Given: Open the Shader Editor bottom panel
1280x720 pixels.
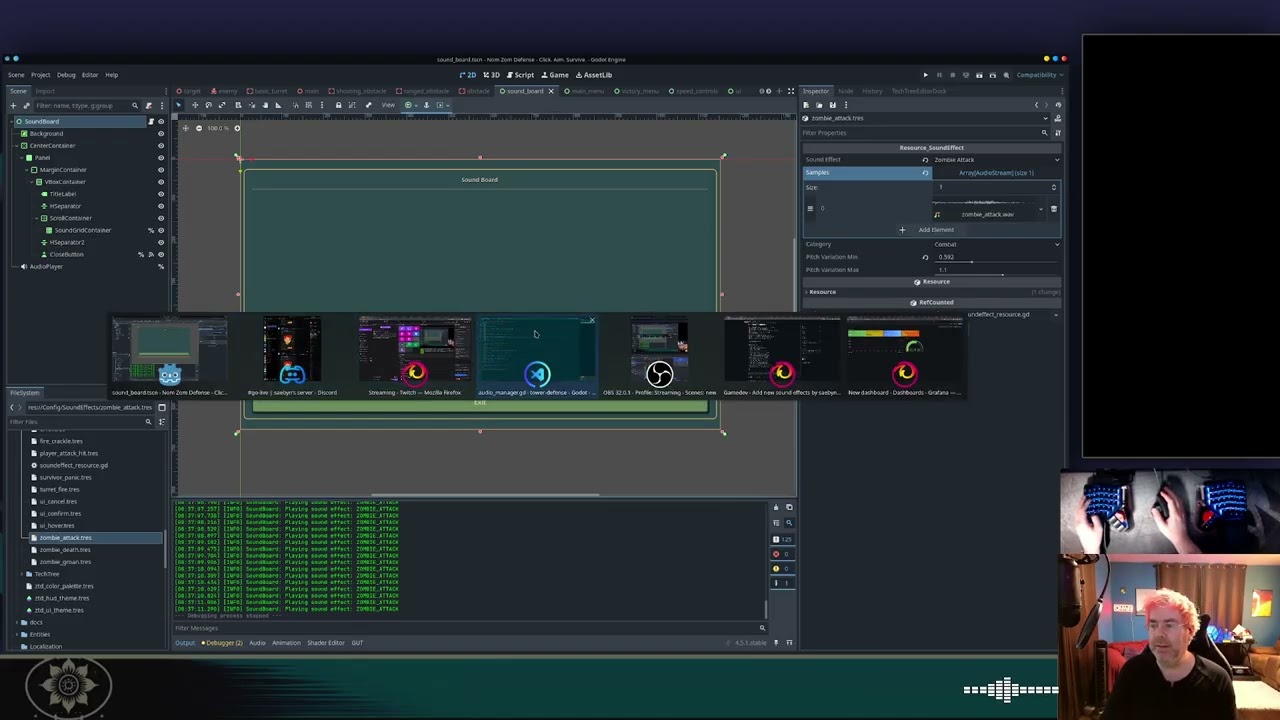Looking at the screenshot, I should pos(326,643).
